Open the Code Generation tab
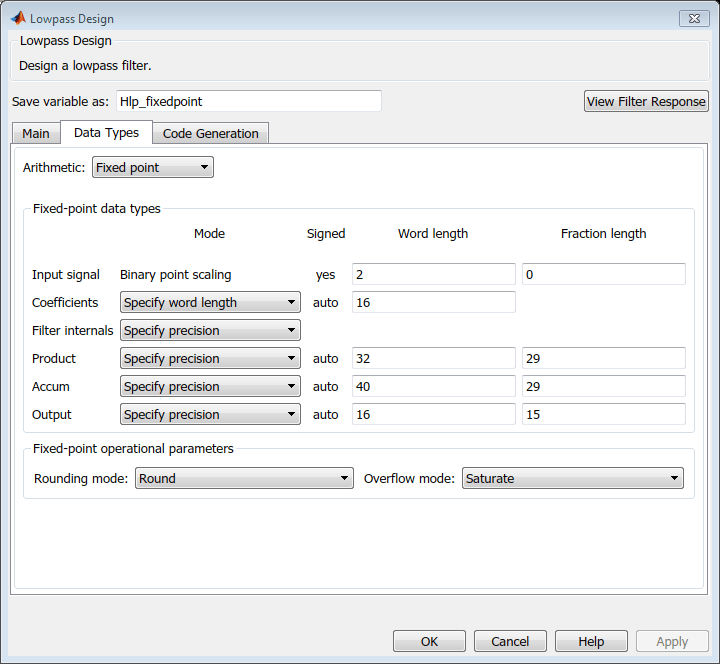 tap(210, 133)
